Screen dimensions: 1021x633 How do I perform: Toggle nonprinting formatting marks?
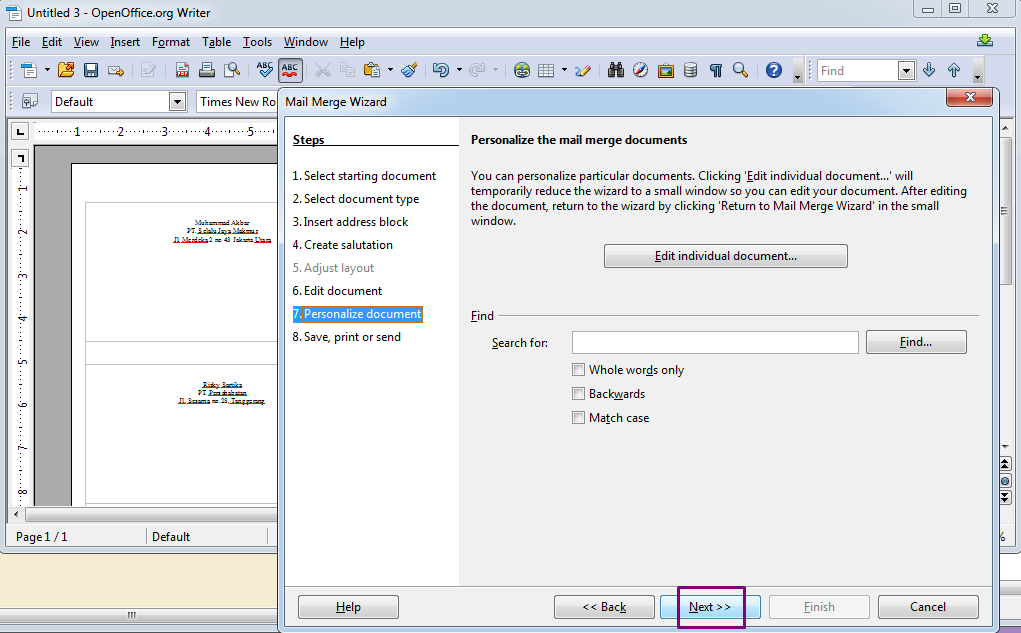(x=716, y=71)
